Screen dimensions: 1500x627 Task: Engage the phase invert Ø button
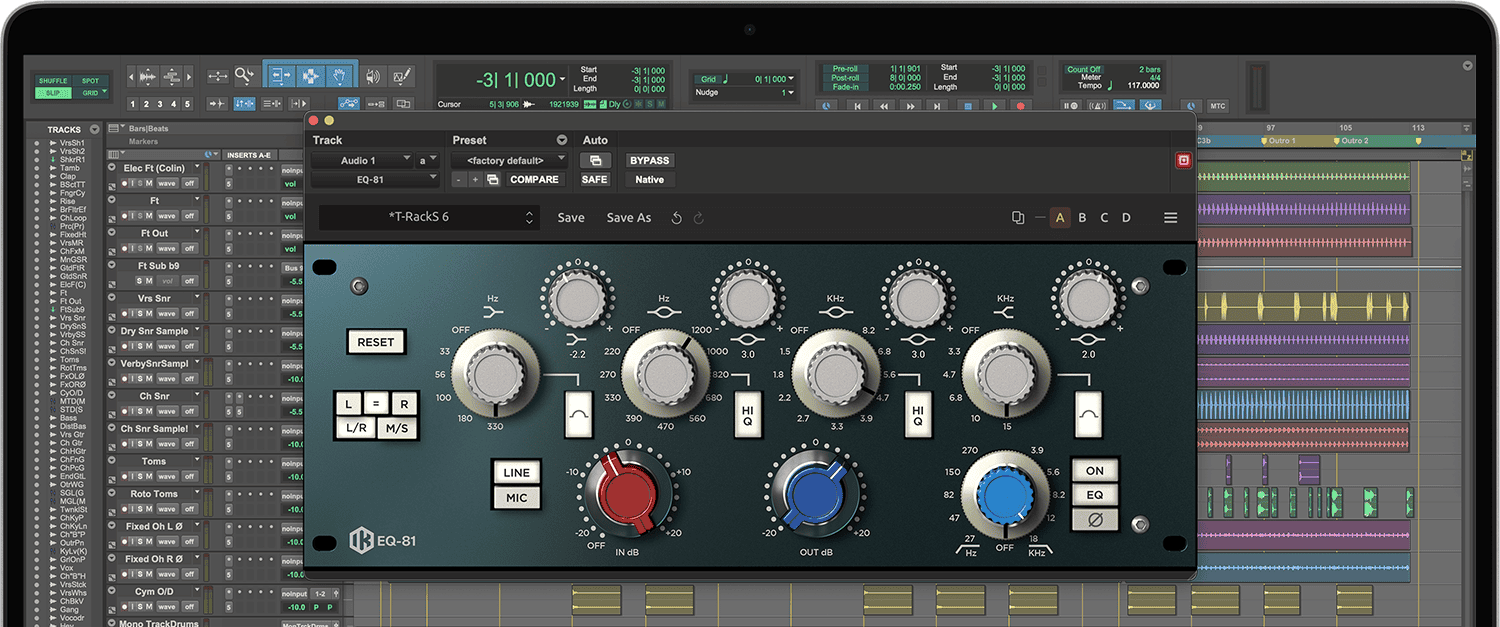click(x=1095, y=517)
